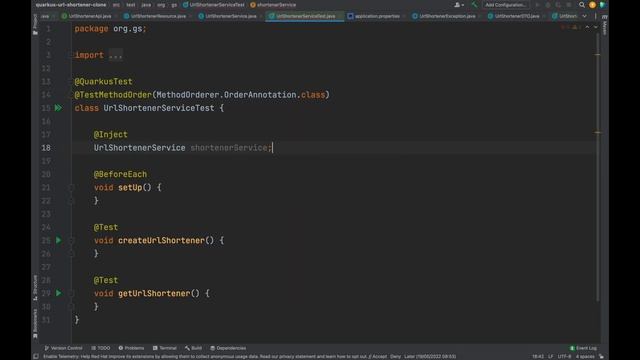This screenshot has width=640, height=360.
Task: Collapse the getUrlShortener method fold marker
Action: [71, 293]
